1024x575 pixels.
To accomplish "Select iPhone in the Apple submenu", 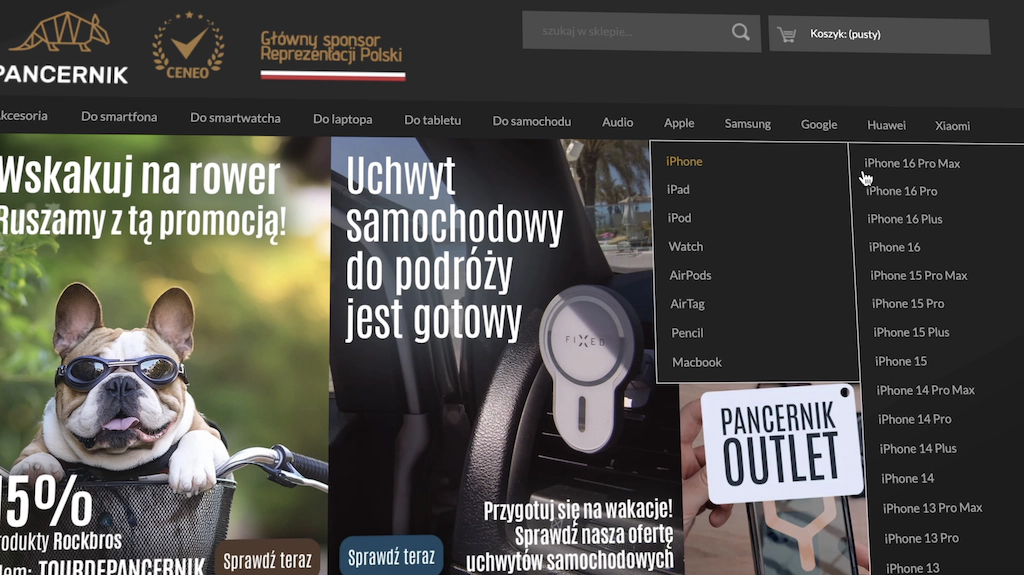I will tap(684, 161).
